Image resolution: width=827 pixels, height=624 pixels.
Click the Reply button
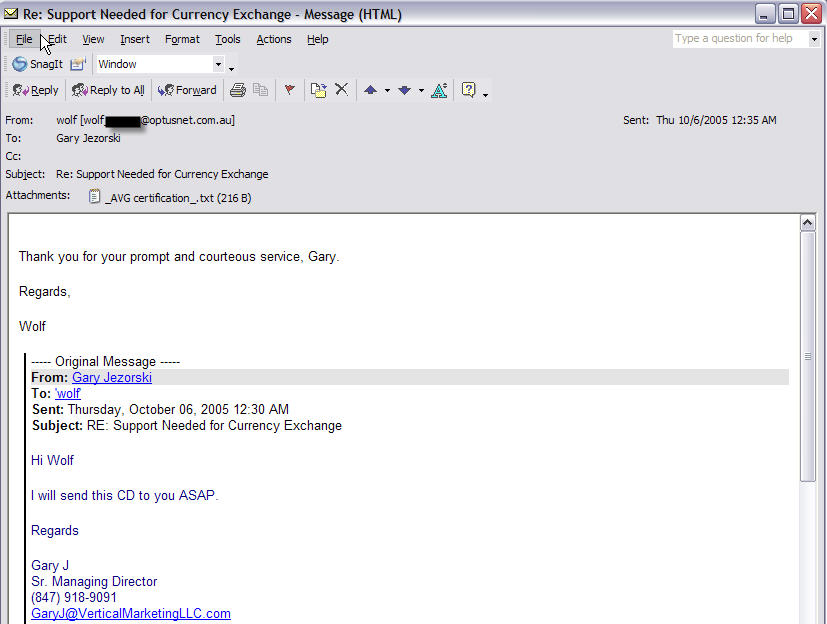tap(35, 90)
